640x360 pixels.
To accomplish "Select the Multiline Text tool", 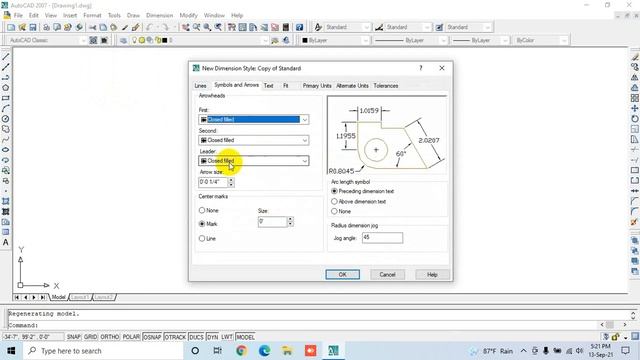I will 6,242.
